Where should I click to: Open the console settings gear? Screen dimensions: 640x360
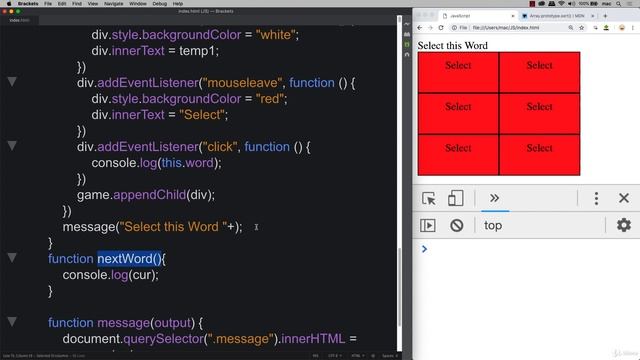coord(624,225)
